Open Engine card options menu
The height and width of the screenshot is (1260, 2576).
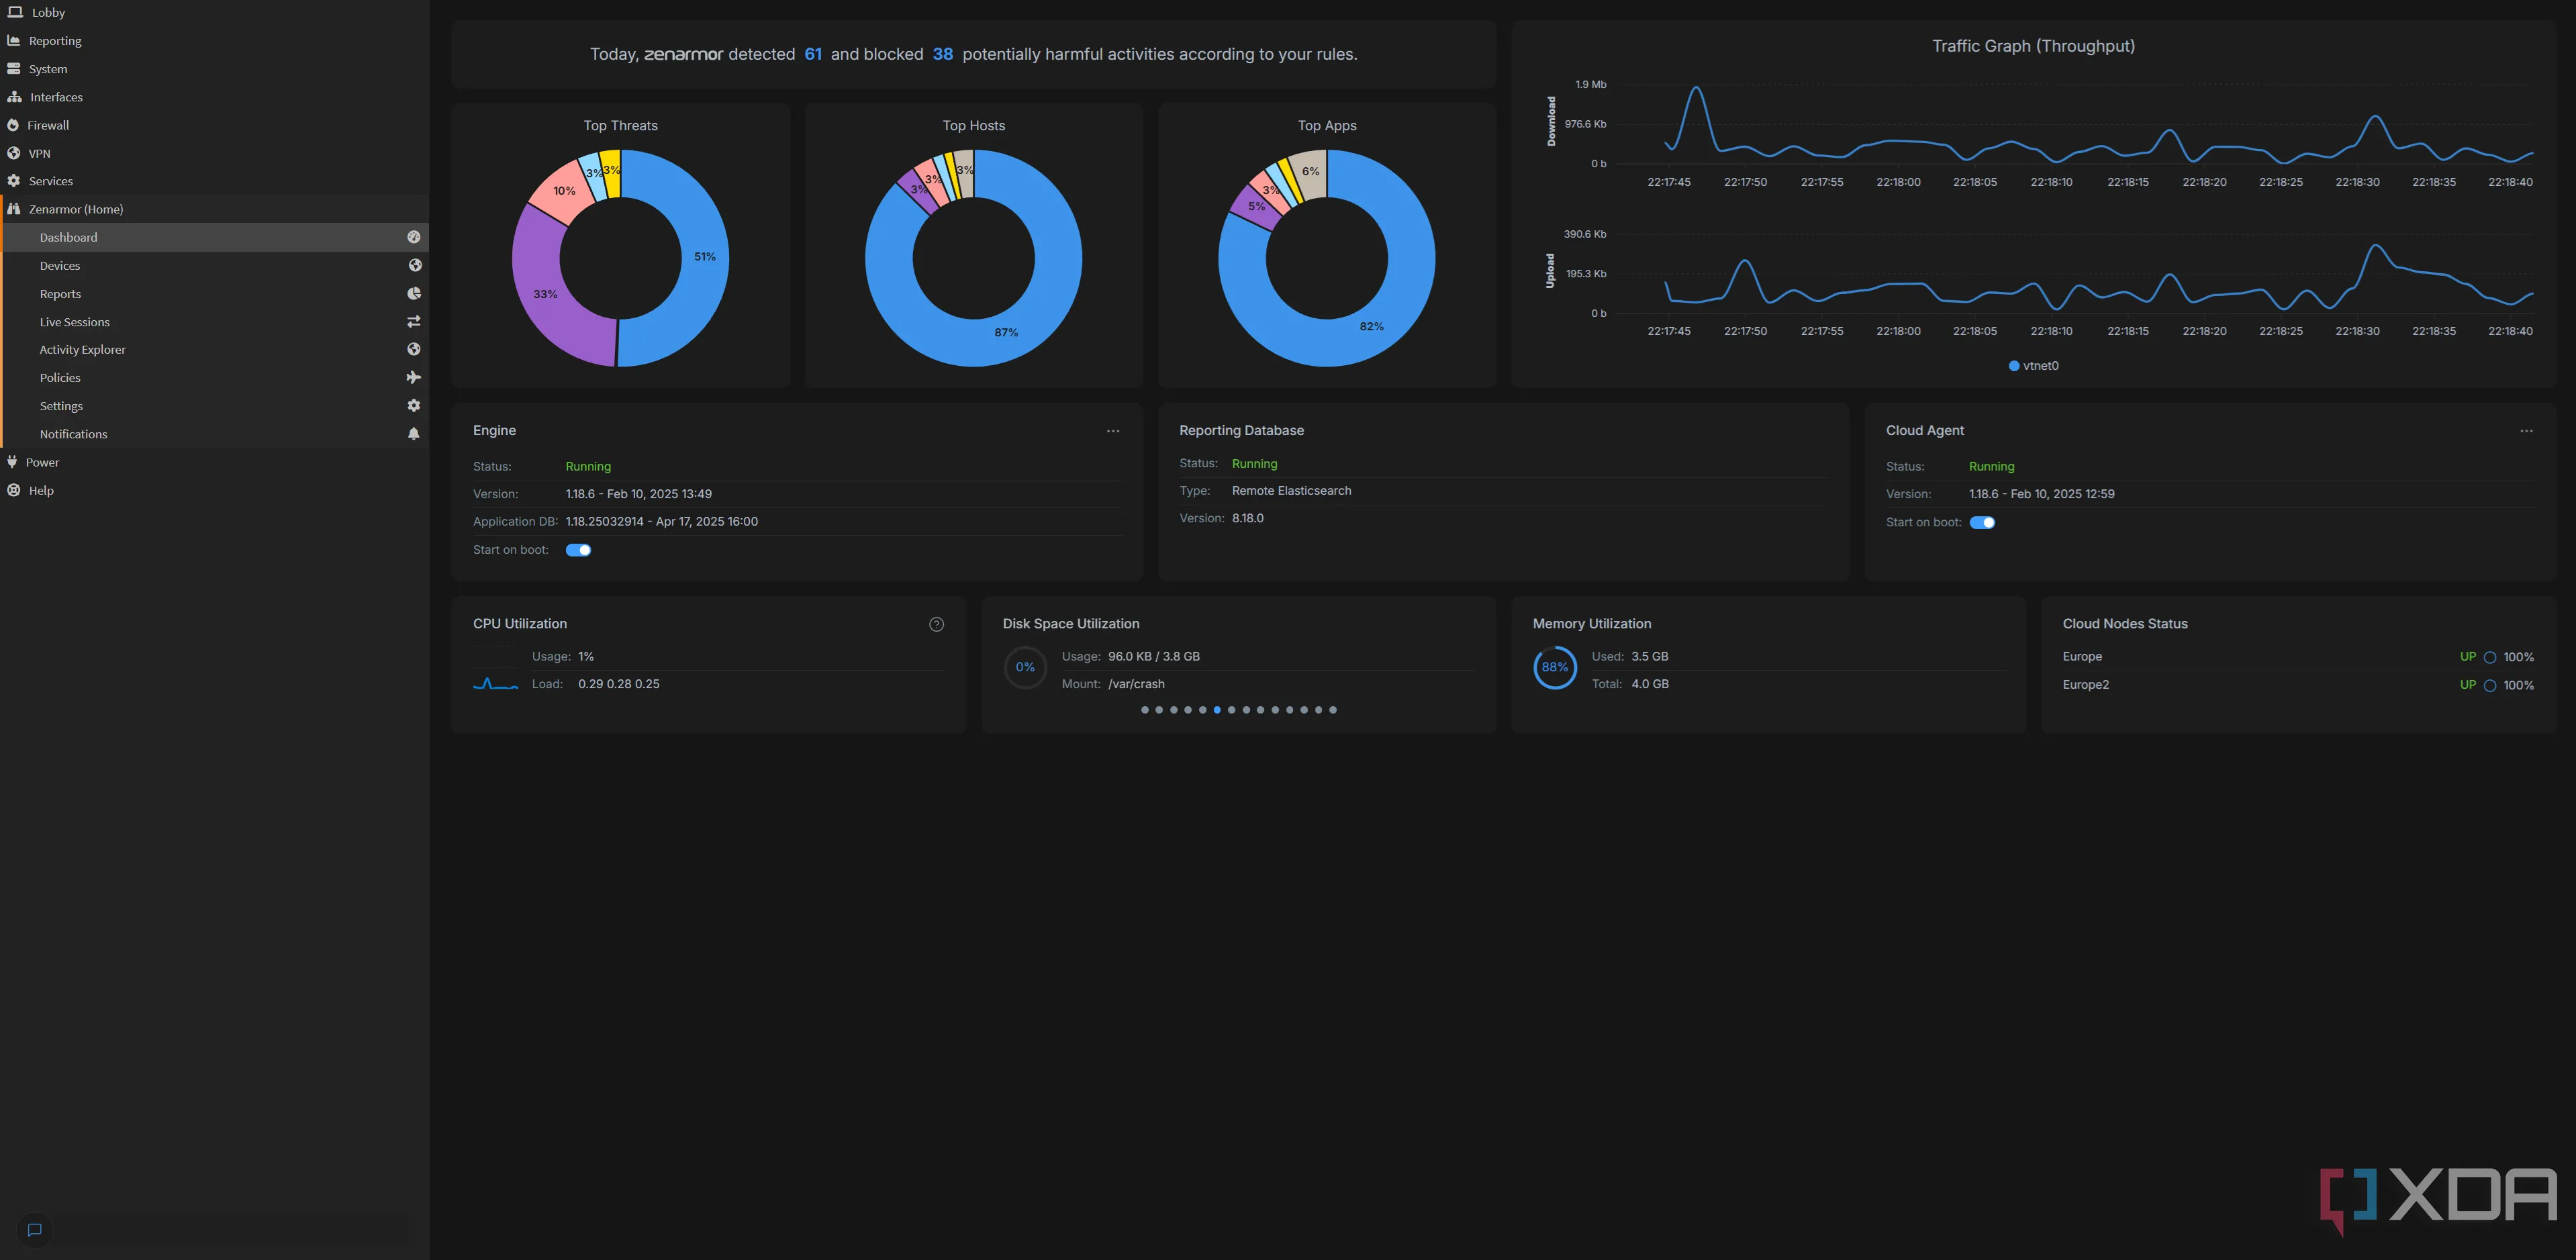(1113, 431)
